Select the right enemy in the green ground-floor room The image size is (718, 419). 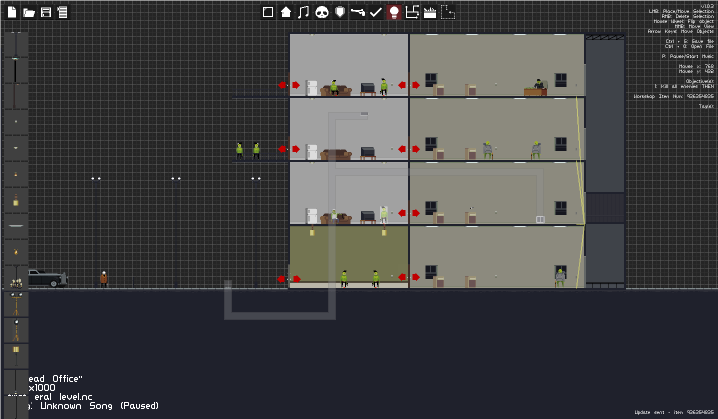coord(376,278)
